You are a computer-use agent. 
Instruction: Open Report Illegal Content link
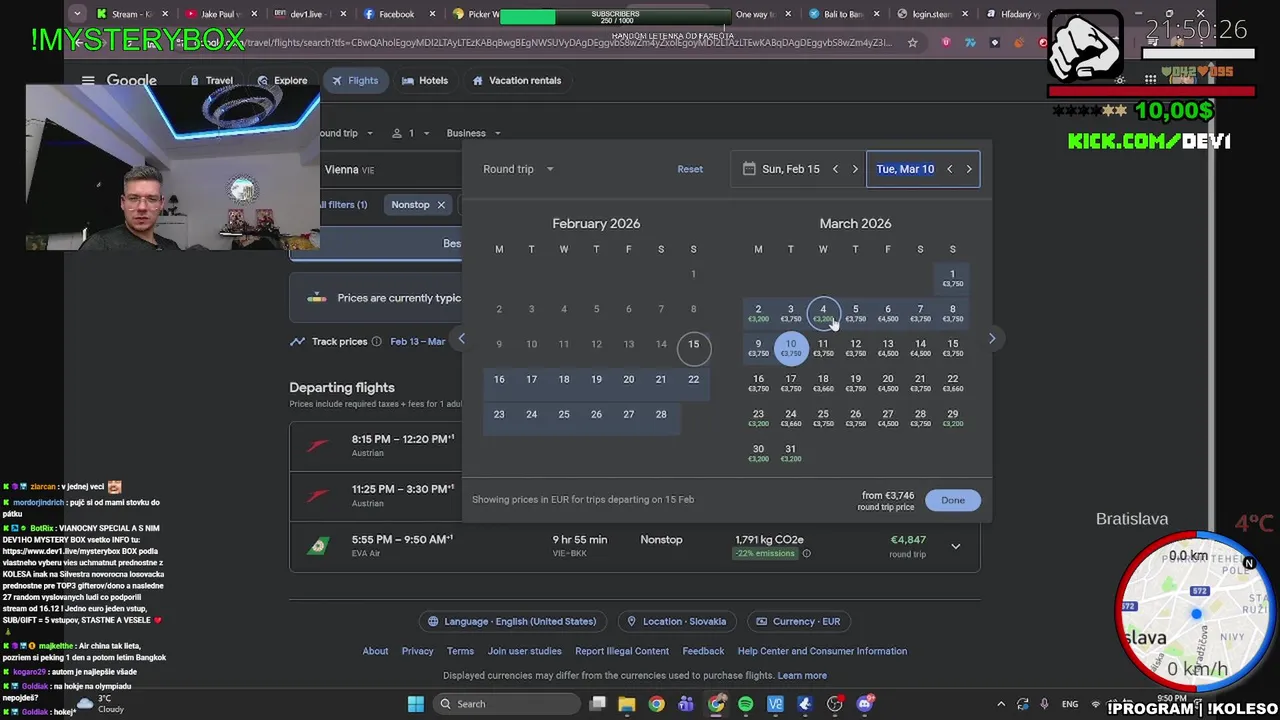[622, 651]
